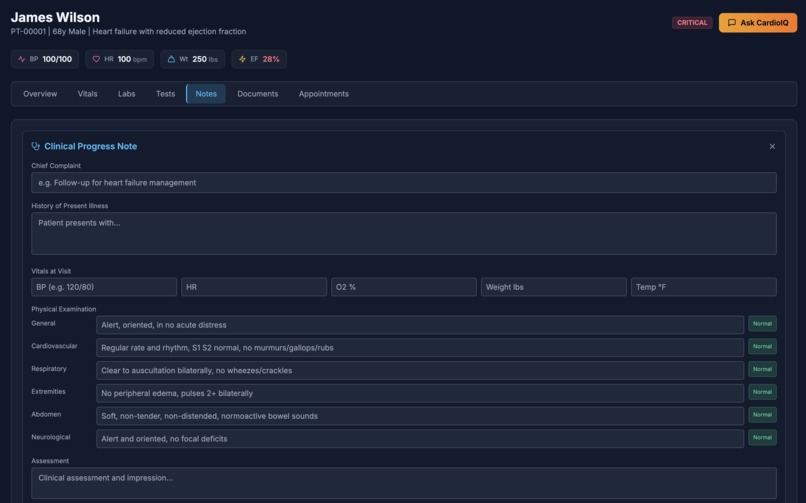Viewport: 806px width, 503px height.
Task: Toggle Normal for the General exam
Action: [762, 324]
